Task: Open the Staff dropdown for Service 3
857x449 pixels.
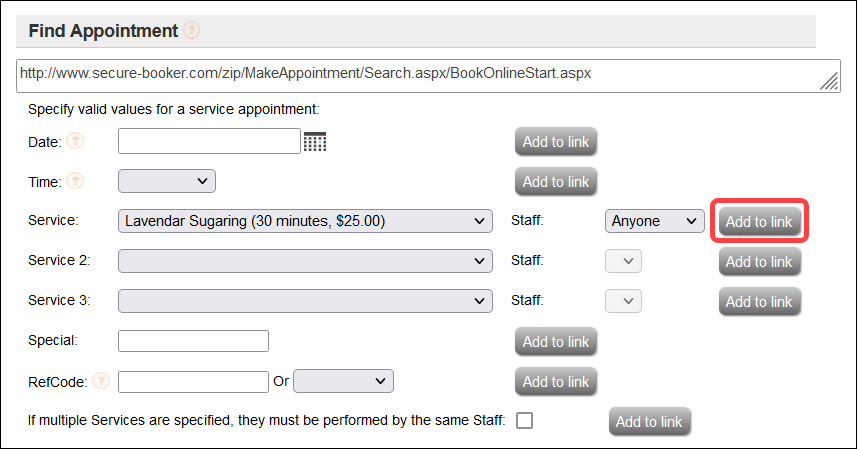Action: (x=623, y=301)
